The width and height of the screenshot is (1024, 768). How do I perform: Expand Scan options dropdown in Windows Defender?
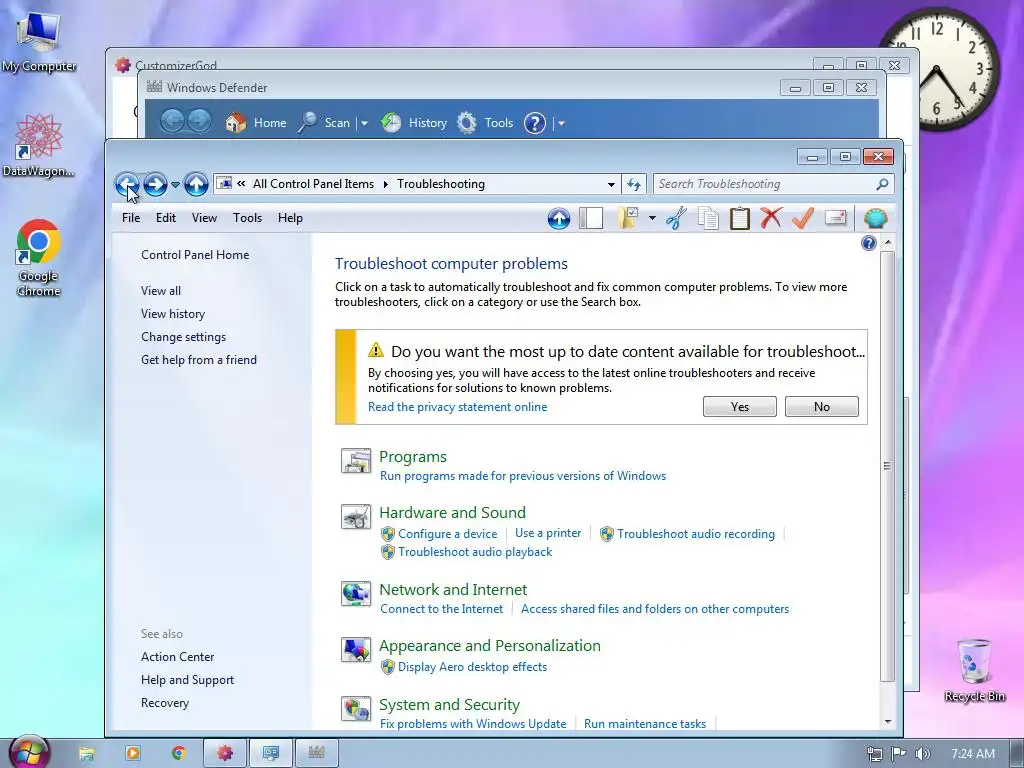pyautogui.click(x=364, y=123)
